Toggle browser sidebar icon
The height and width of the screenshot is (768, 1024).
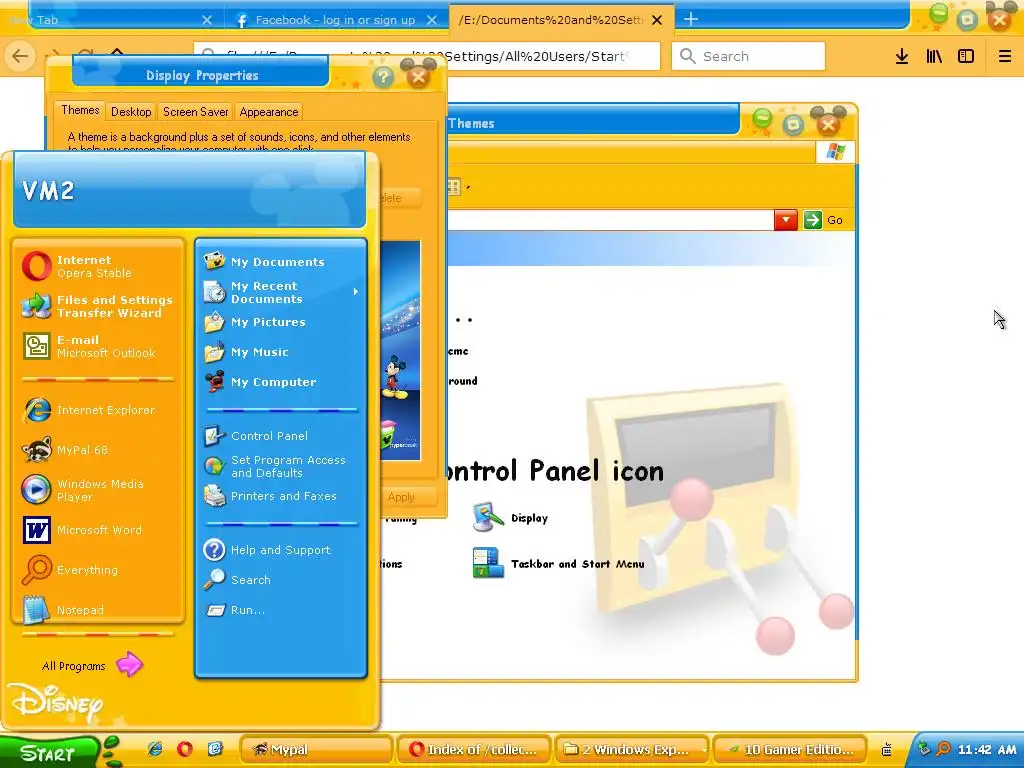pyautogui.click(x=966, y=56)
